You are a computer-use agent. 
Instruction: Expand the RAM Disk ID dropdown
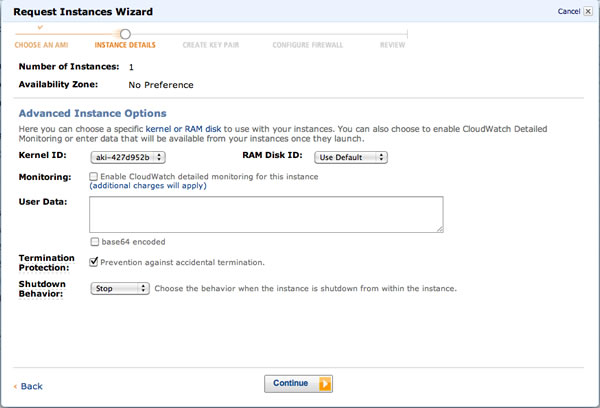351,157
